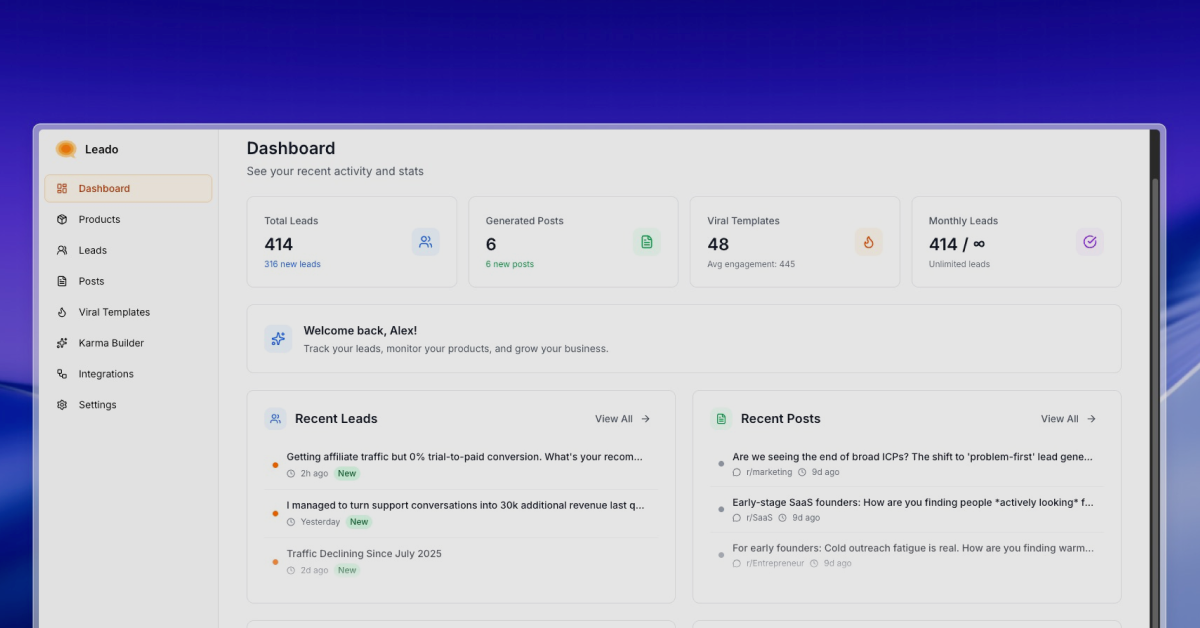This screenshot has height=628, width=1200.
Task: Select Viral Templates in the sidebar
Action: (x=114, y=312)
